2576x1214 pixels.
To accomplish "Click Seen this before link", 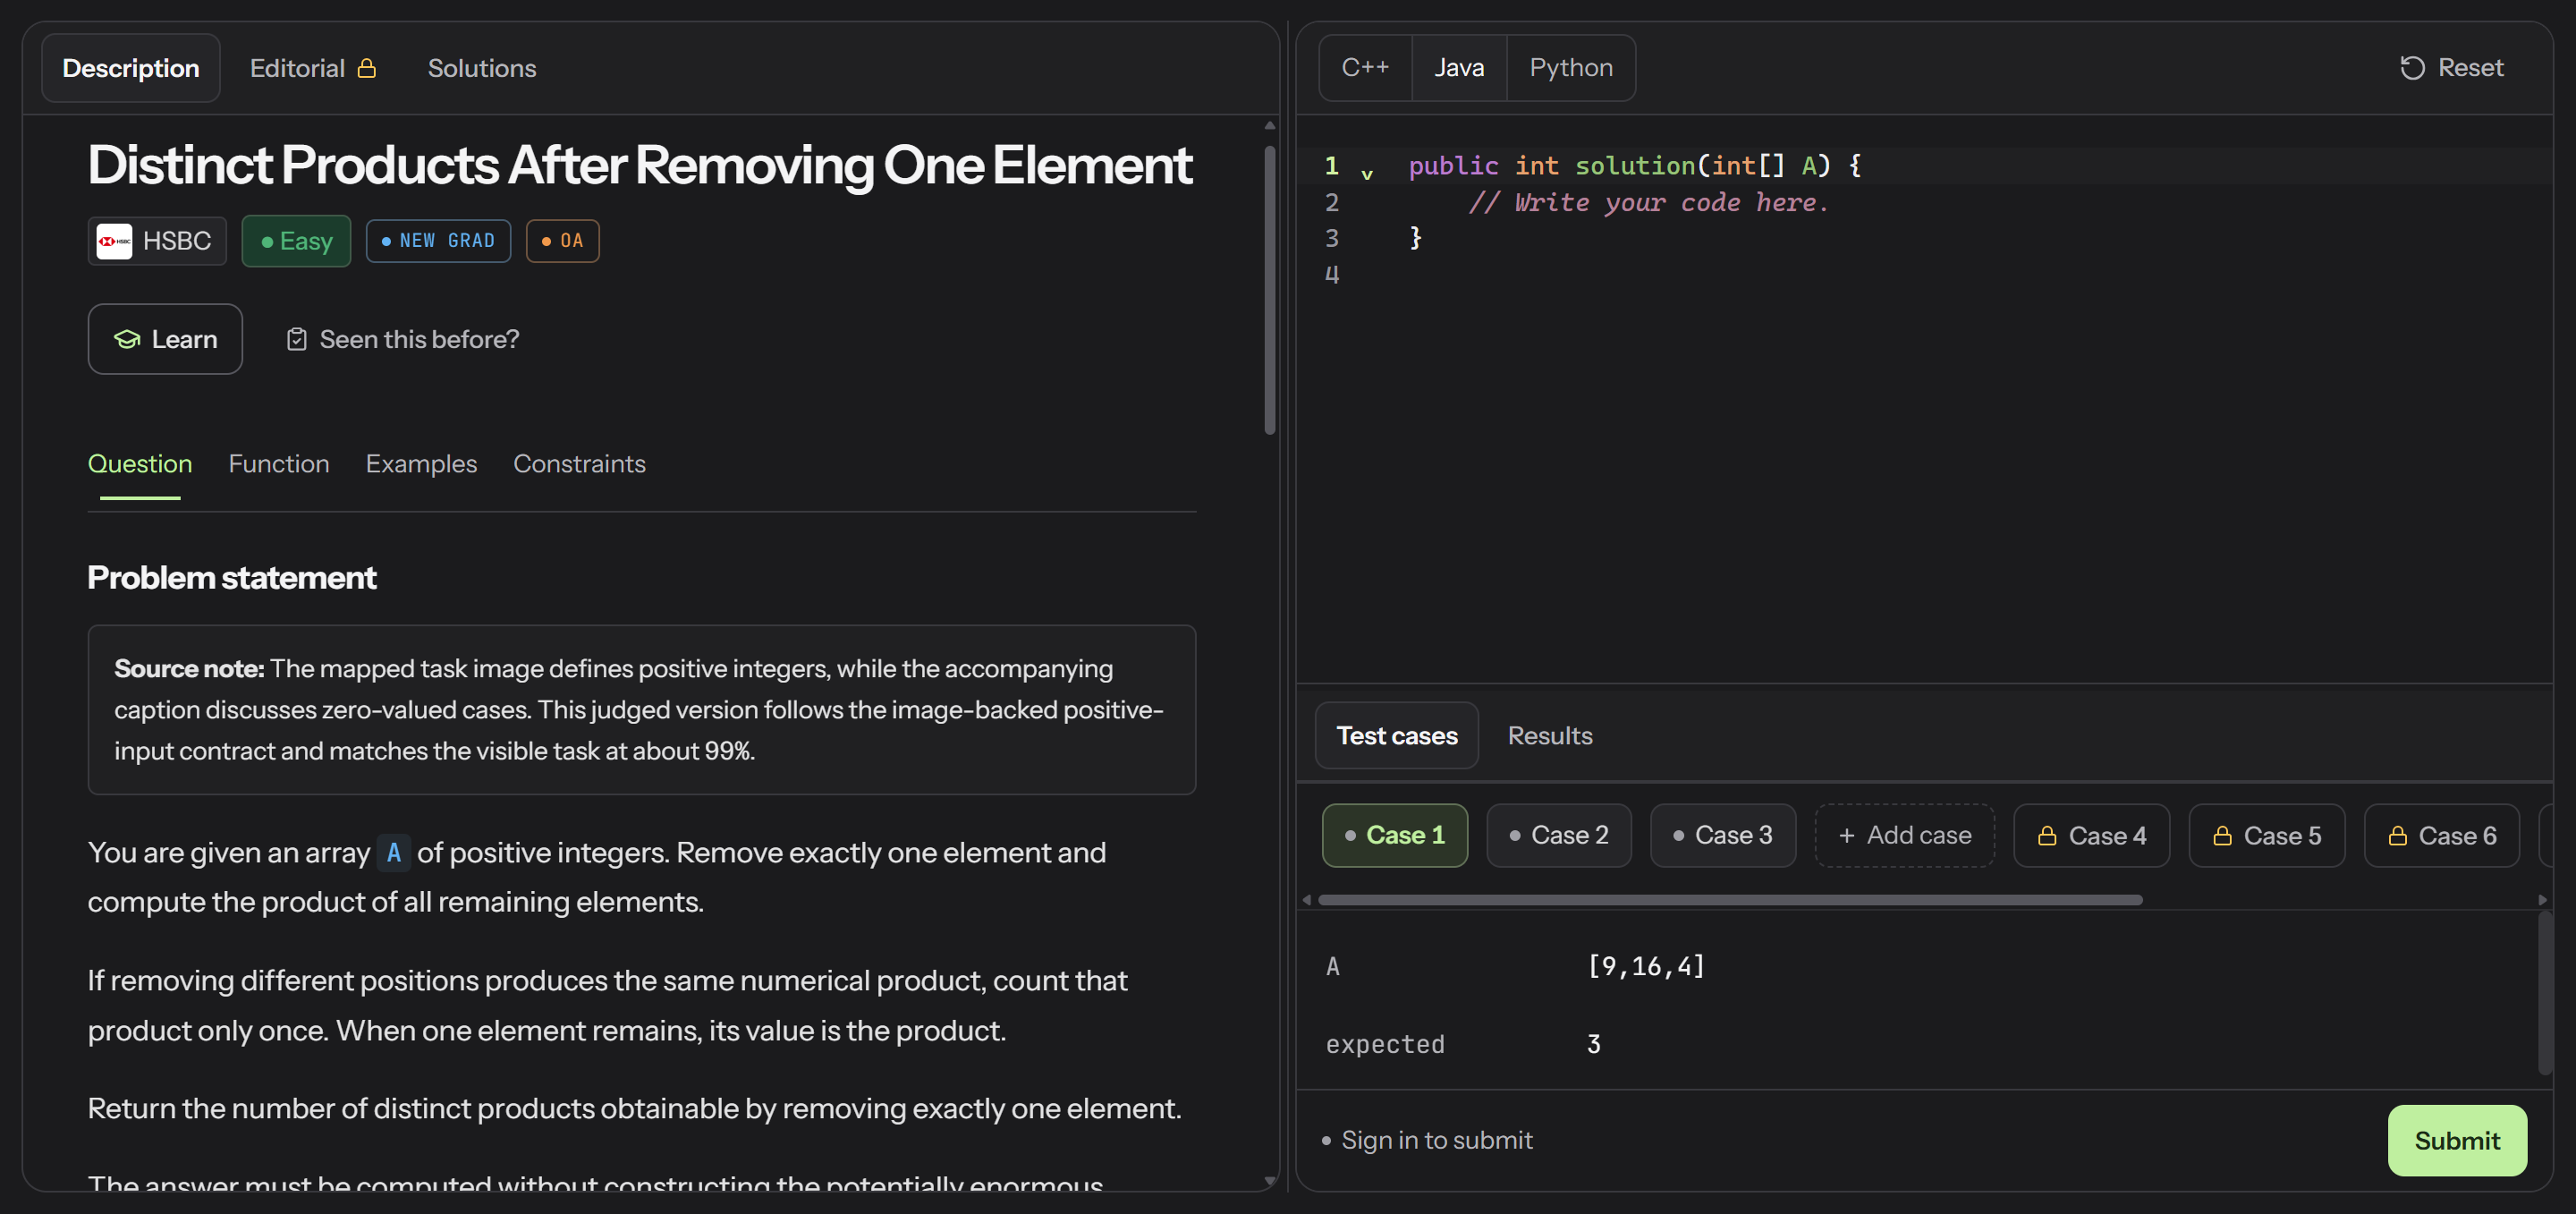I will click(x=403, y=339).
